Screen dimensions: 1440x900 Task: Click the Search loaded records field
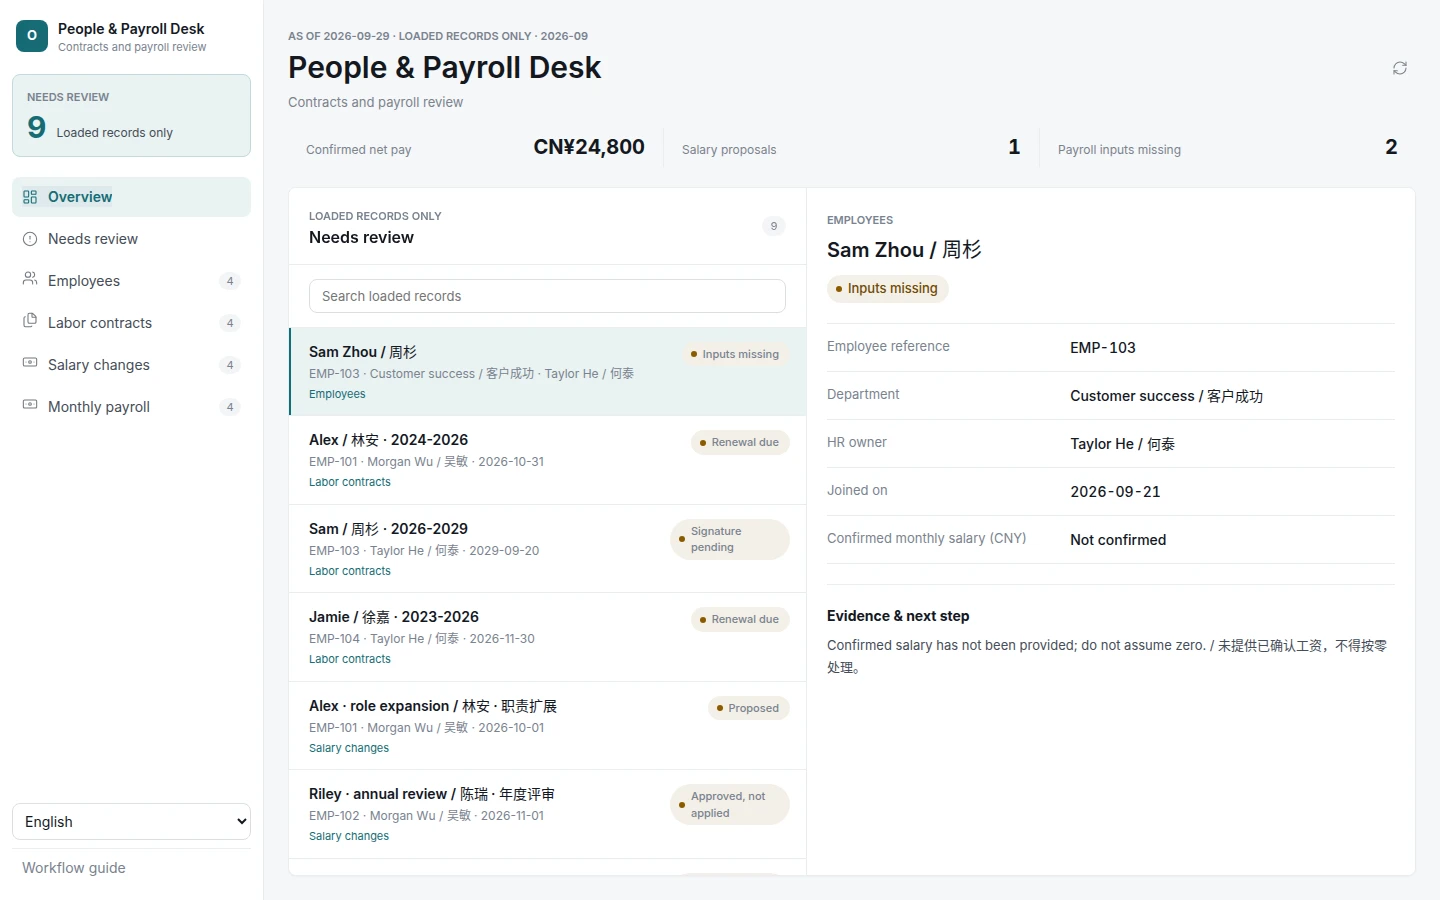click(x=547, y=296)
